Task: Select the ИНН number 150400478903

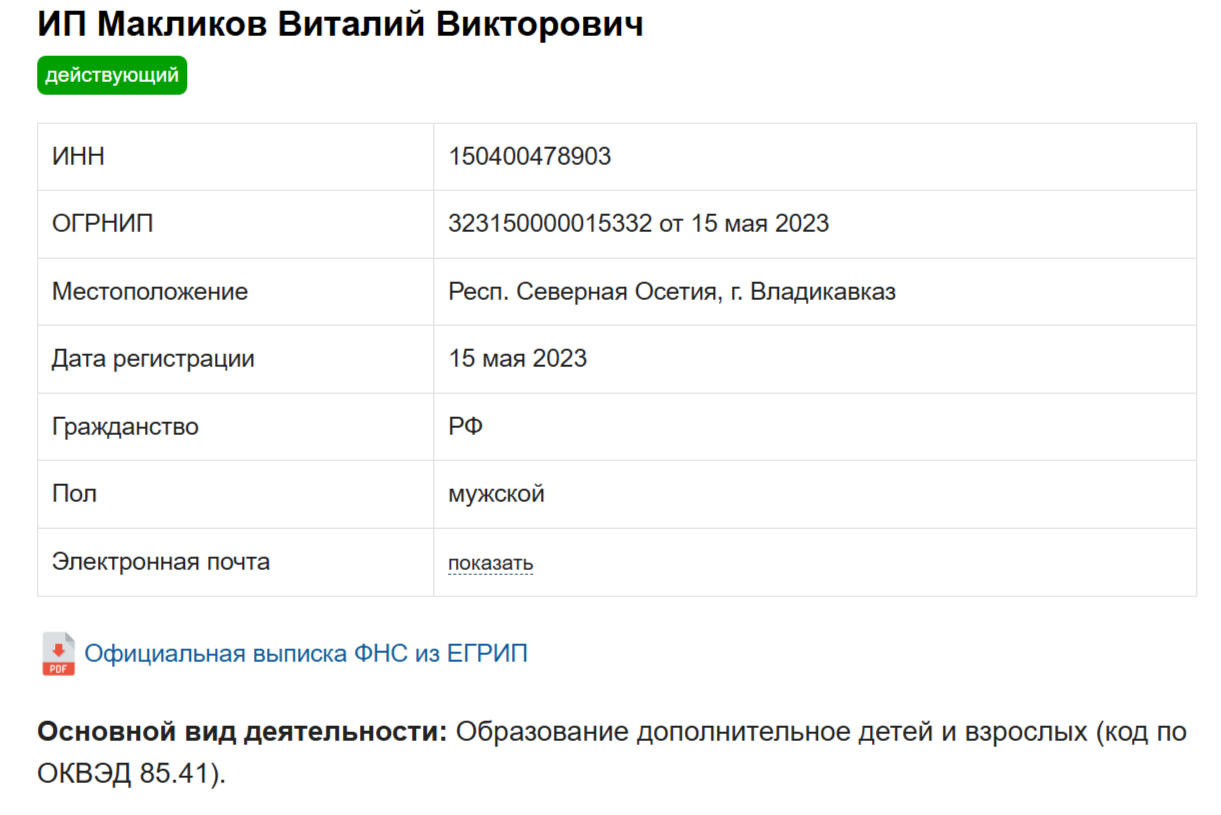Action: click(529, 157)
